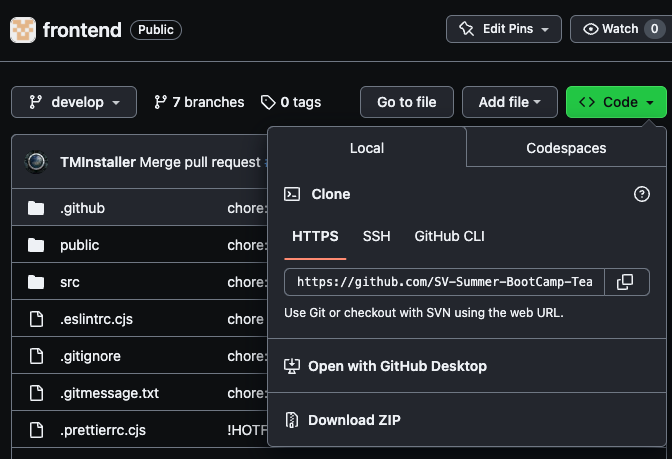Click the Clone help question mark icon

(642, 194)
